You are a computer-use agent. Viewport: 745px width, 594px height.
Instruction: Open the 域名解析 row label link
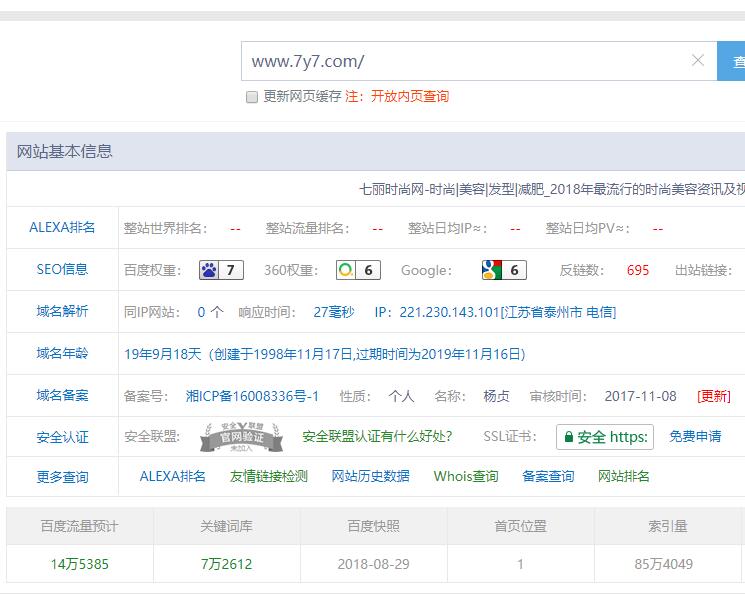62,311
